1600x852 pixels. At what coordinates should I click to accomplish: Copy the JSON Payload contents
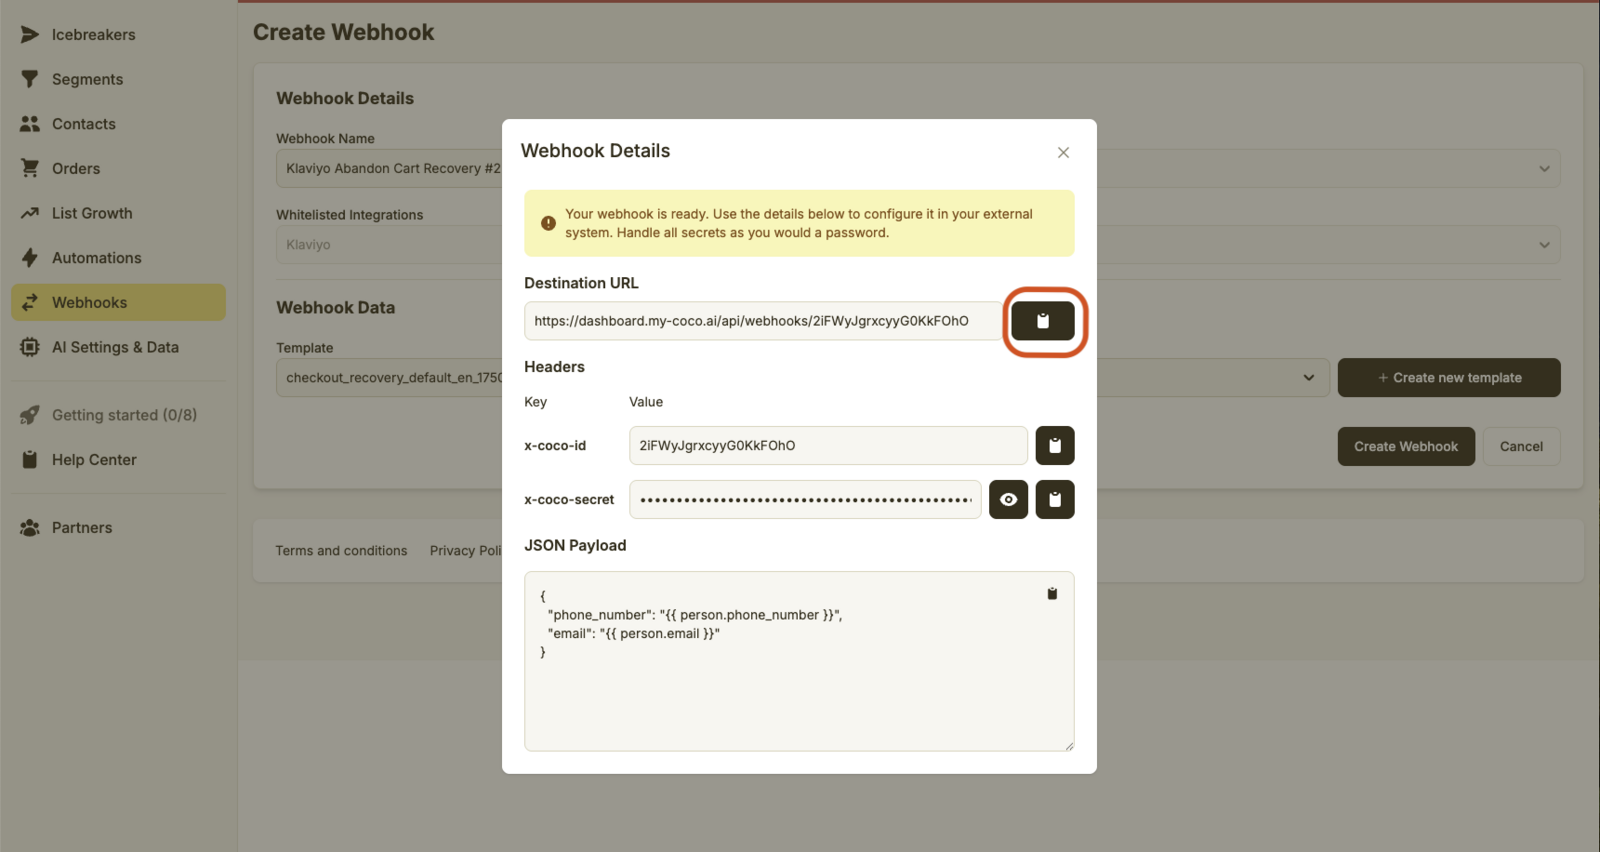(1051, 594)
